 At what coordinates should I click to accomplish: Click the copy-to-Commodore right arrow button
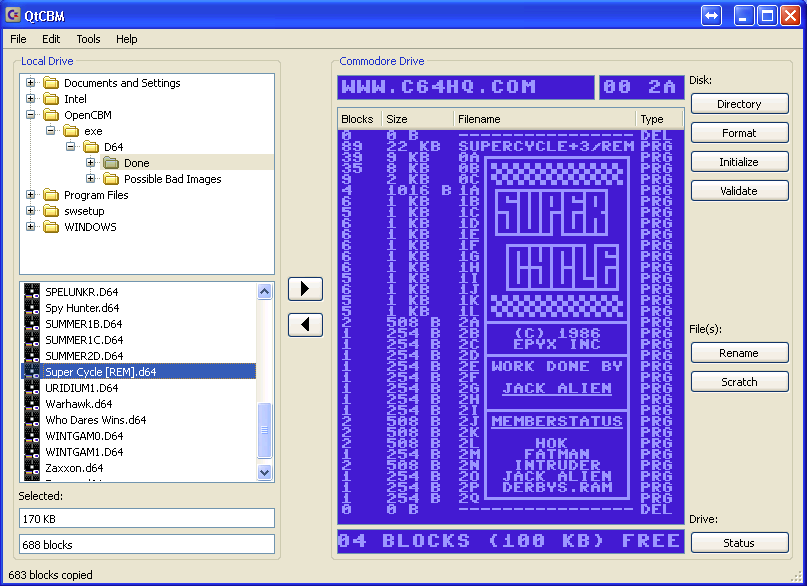(305, 289)
